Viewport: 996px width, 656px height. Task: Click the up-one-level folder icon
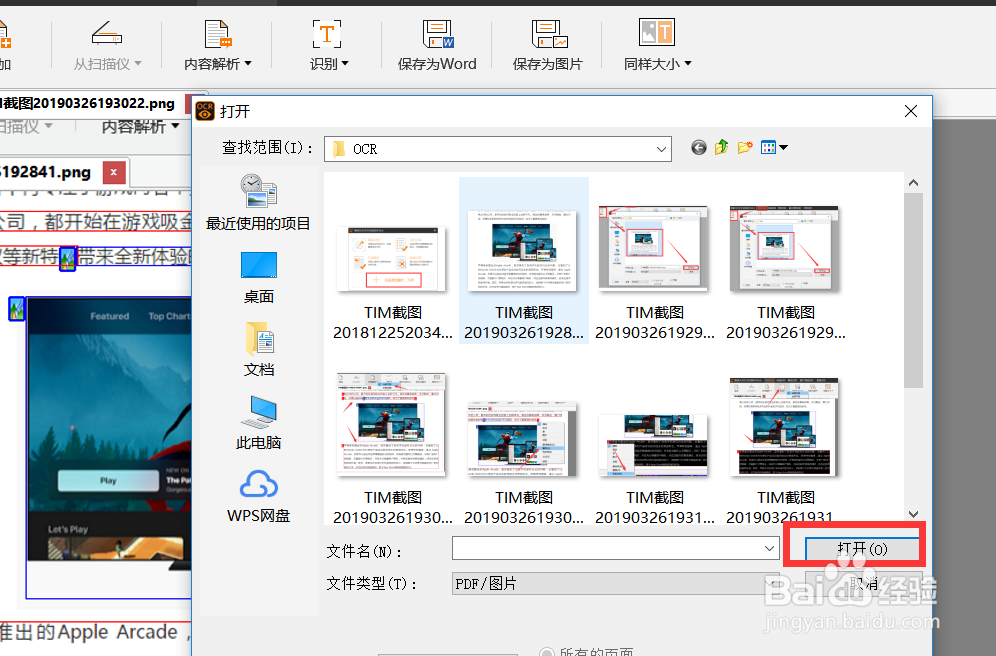point(721,147)
